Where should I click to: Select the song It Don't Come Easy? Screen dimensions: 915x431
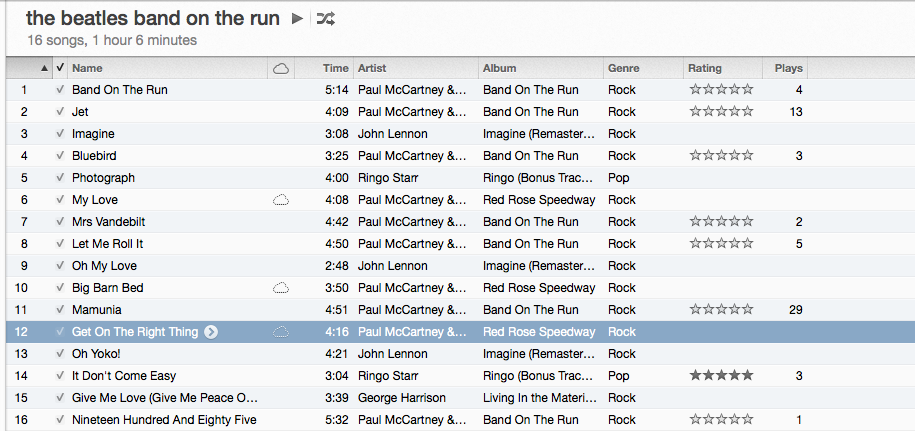pos(124,376)
